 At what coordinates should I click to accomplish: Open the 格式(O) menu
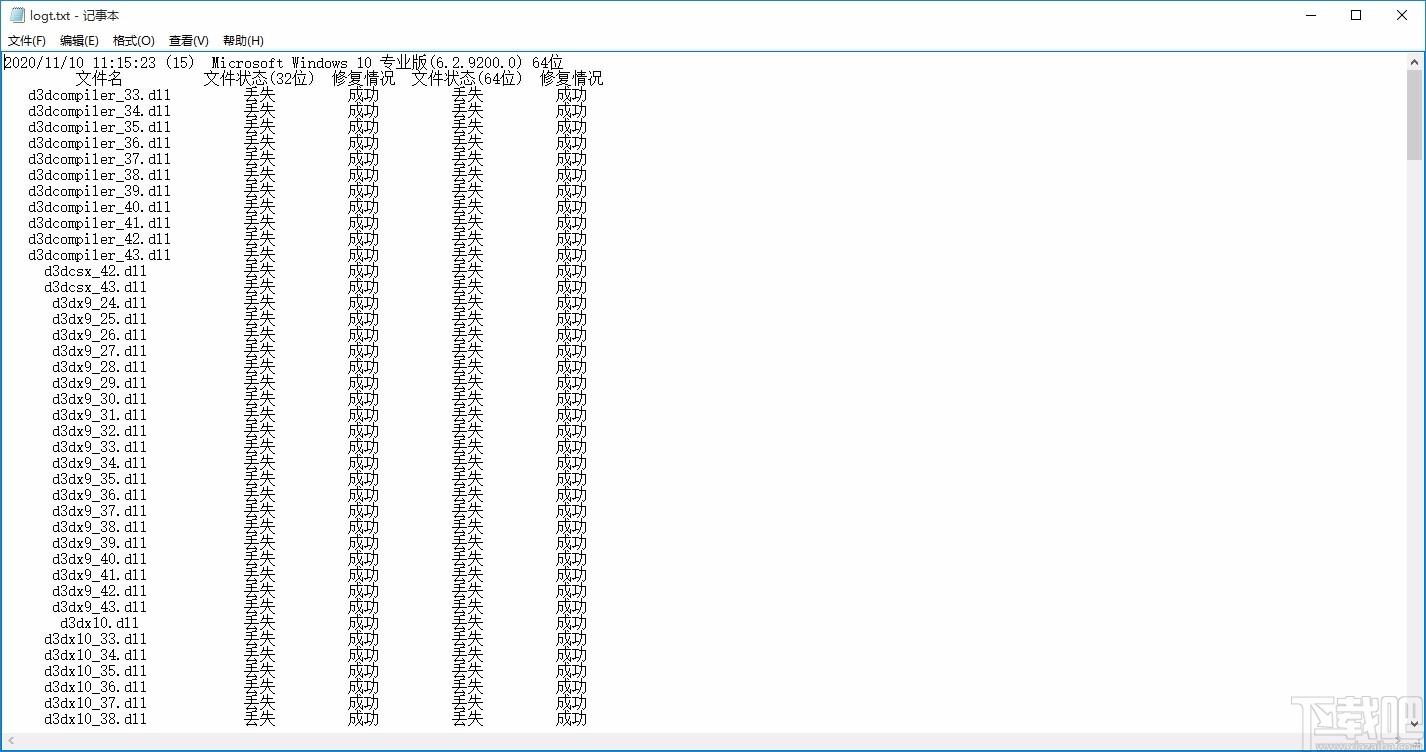[x=134, y=41]
